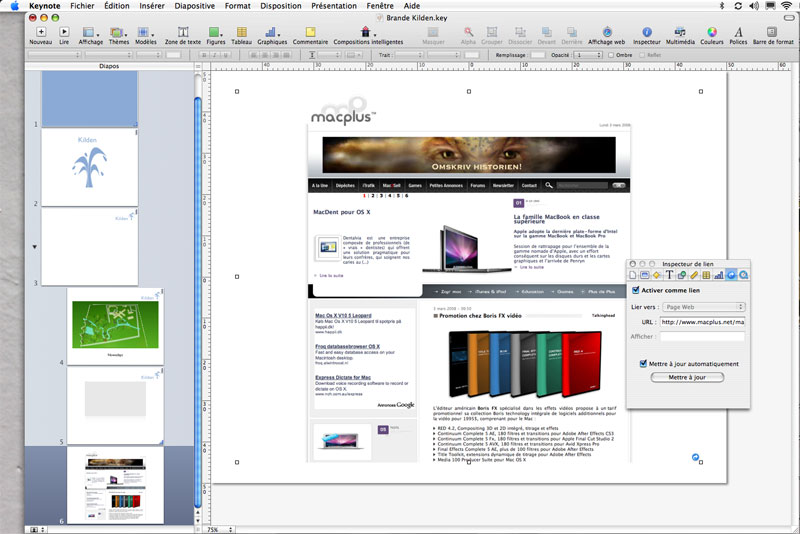Insert a Zone de texte from toolbar
Viewport: 800px width, 534px height.
pos(183,32)
